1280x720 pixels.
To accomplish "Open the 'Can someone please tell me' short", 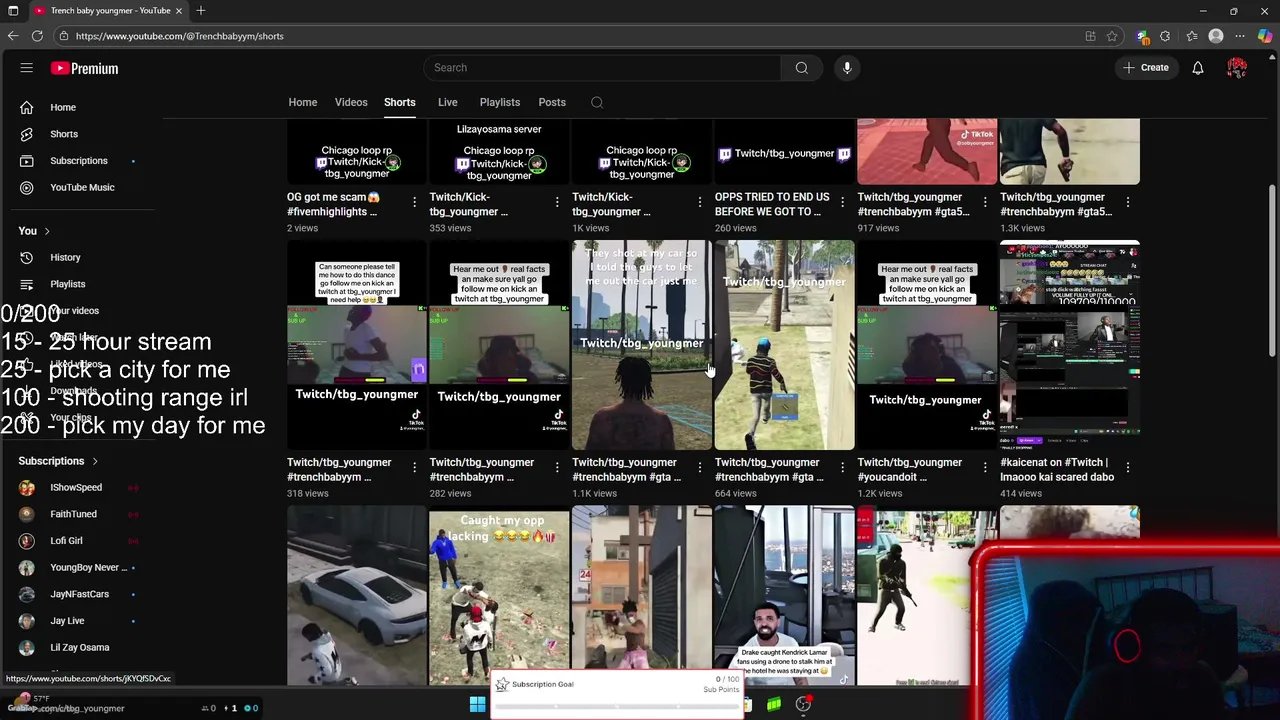I will (x=357, y=345).
